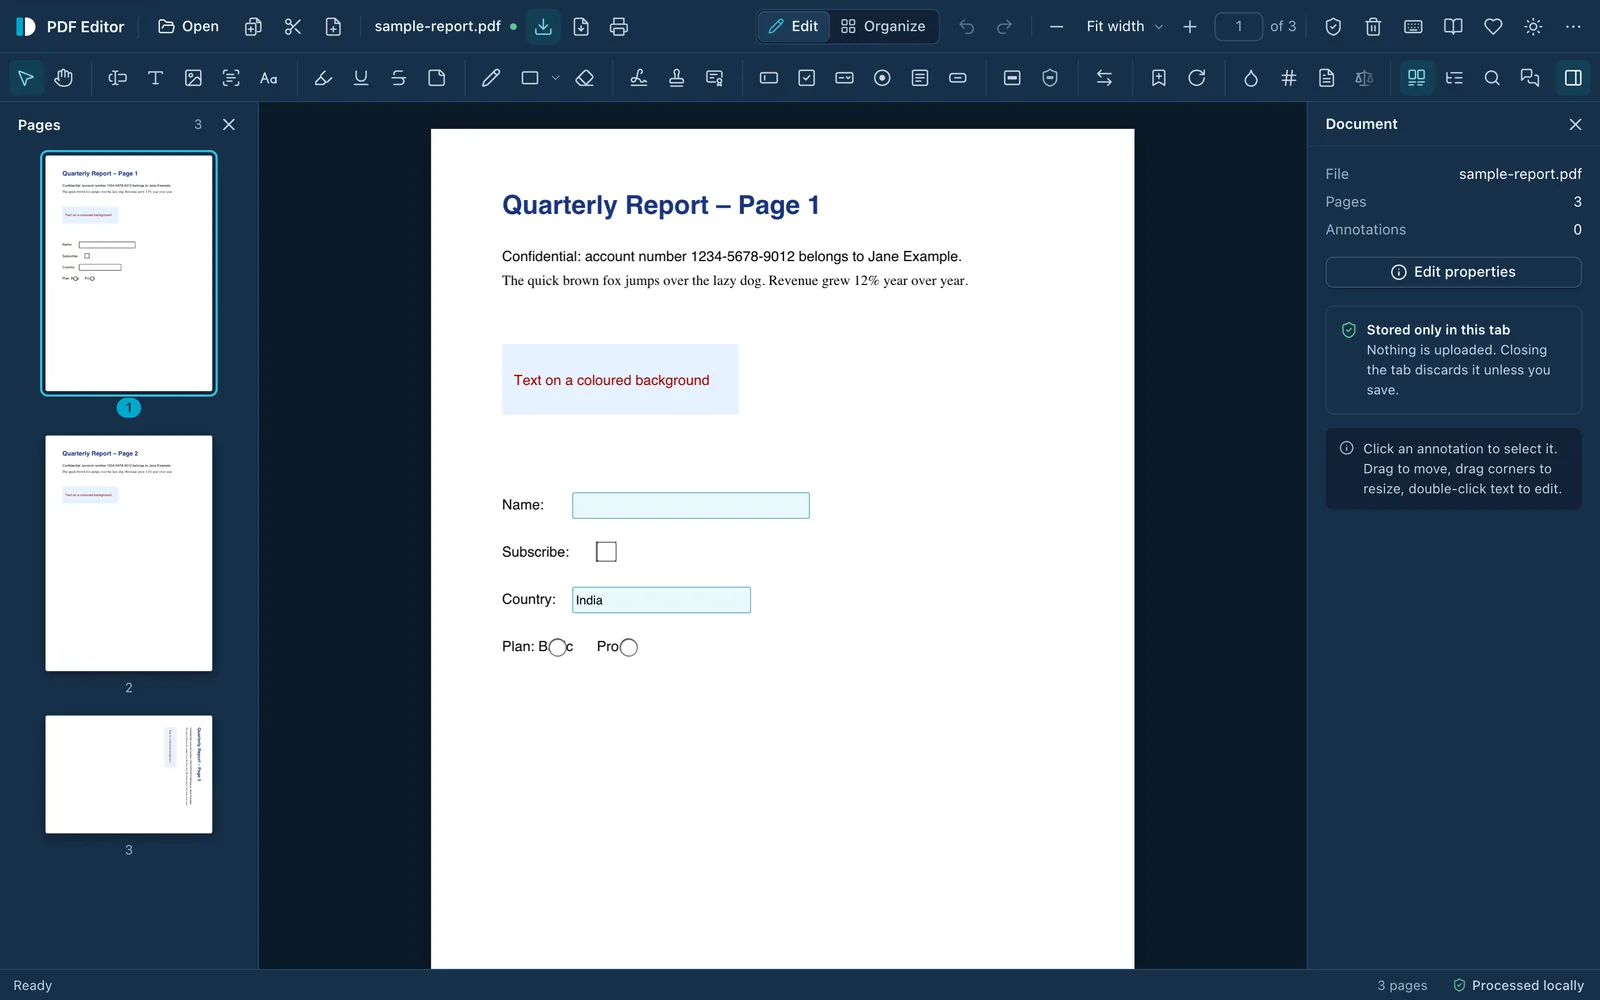Close the Pages panel
This screenshot has height=1000, width=1600.
pyautogui.click(x=229, y=125)
